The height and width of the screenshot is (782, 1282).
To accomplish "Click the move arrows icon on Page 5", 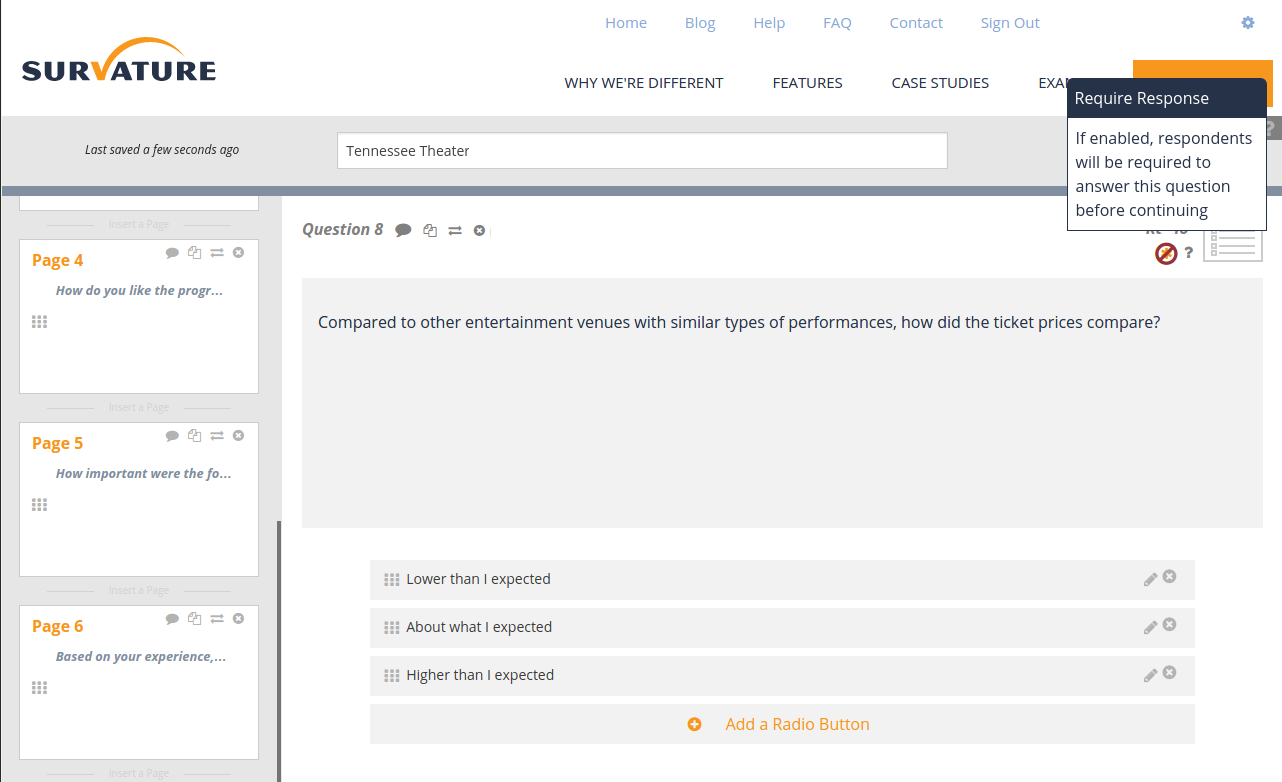I will (217, 436).
